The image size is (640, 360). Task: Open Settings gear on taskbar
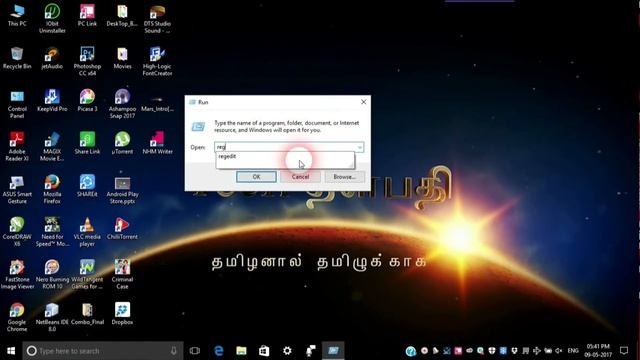pos(287,351)
